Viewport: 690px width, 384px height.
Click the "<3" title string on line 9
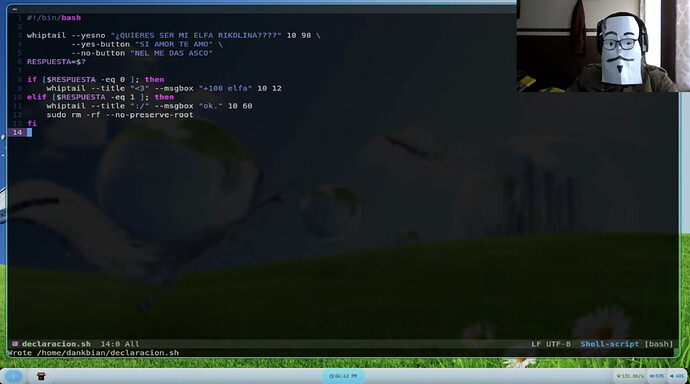tap(139, 88)
